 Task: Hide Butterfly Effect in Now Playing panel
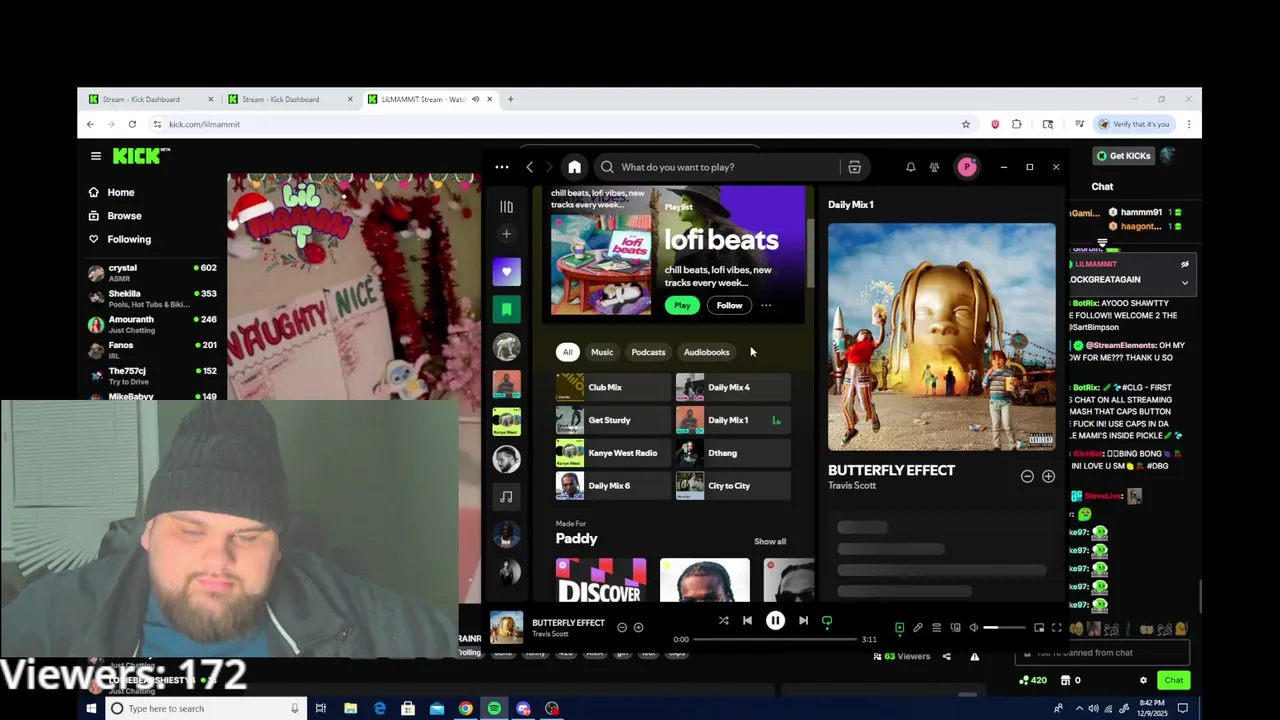pos(1027,477)
